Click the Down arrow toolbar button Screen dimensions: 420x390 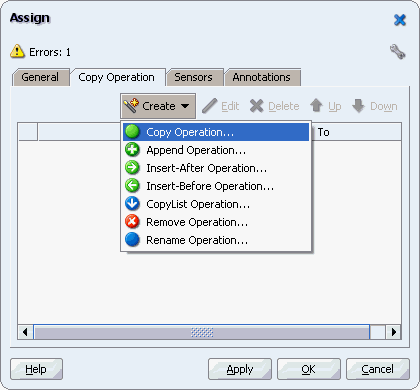(375, 106)
